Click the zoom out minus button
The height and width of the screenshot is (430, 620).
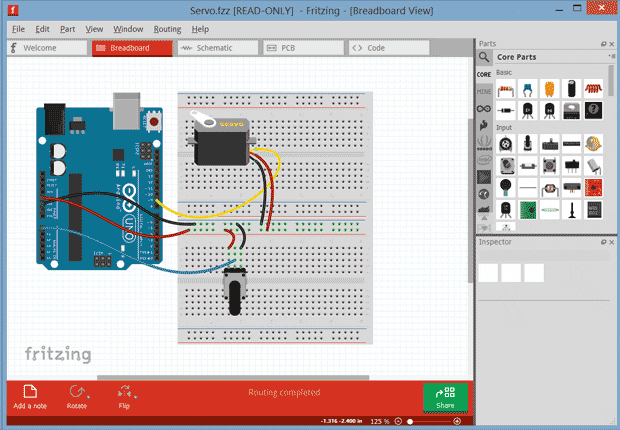point(400,421)
